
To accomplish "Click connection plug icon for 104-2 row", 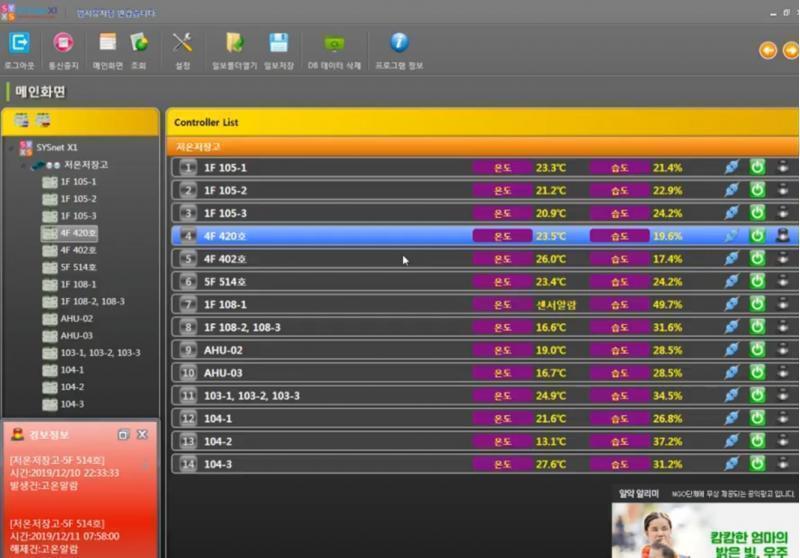I will (732, 441).
